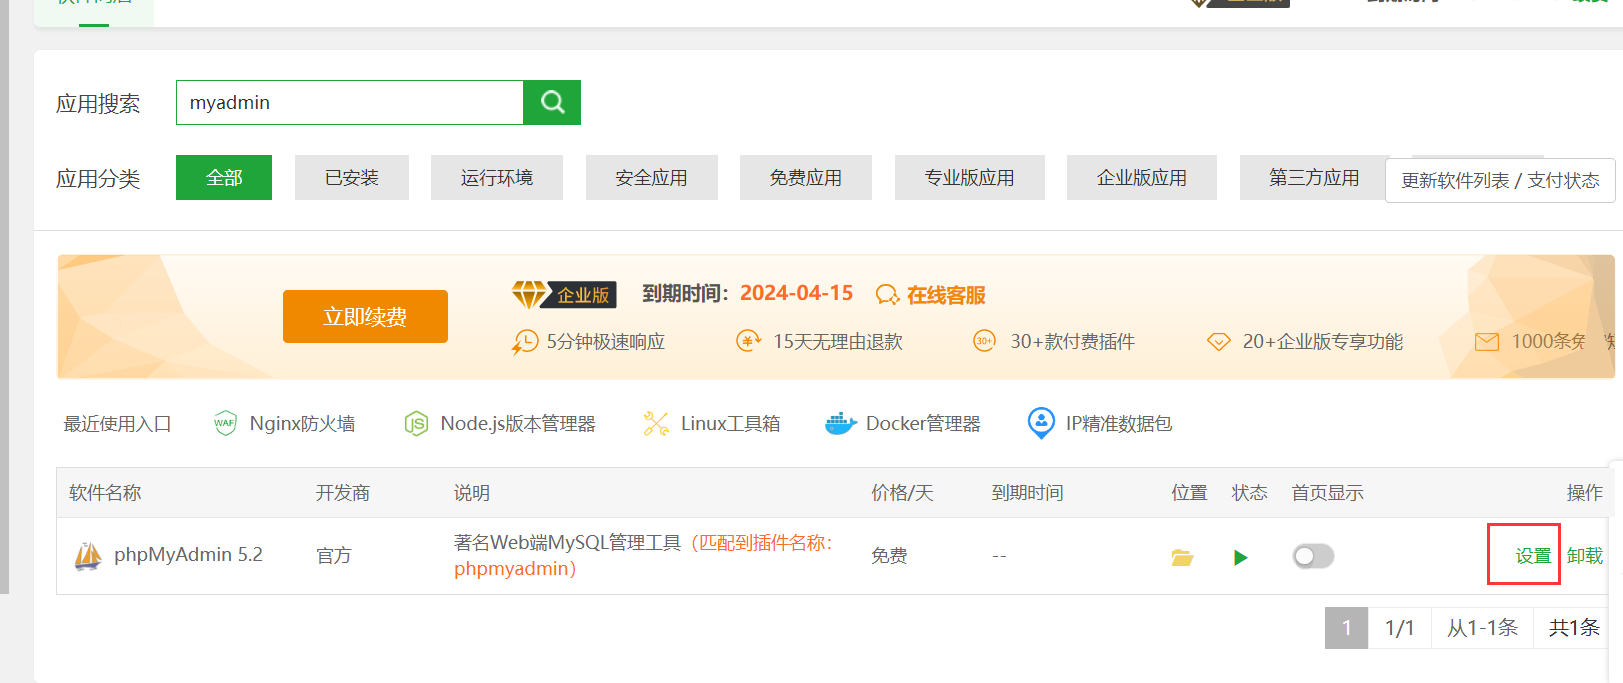Click the 5分钟极速响应 clock icon
Viewport: 1623px width, 683px height.
524,342
